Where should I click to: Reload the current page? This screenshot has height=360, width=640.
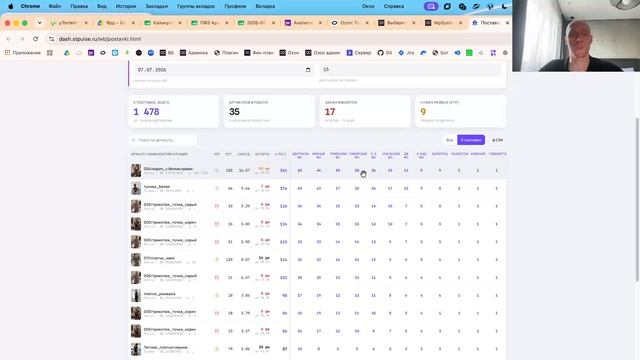click(36, 39)
